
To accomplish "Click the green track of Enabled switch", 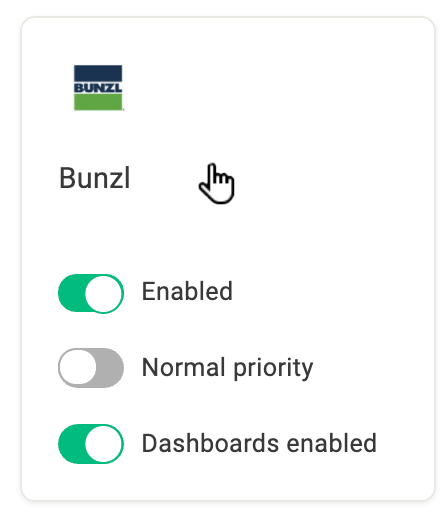I will pyautogui.click(x=71, y=293).
